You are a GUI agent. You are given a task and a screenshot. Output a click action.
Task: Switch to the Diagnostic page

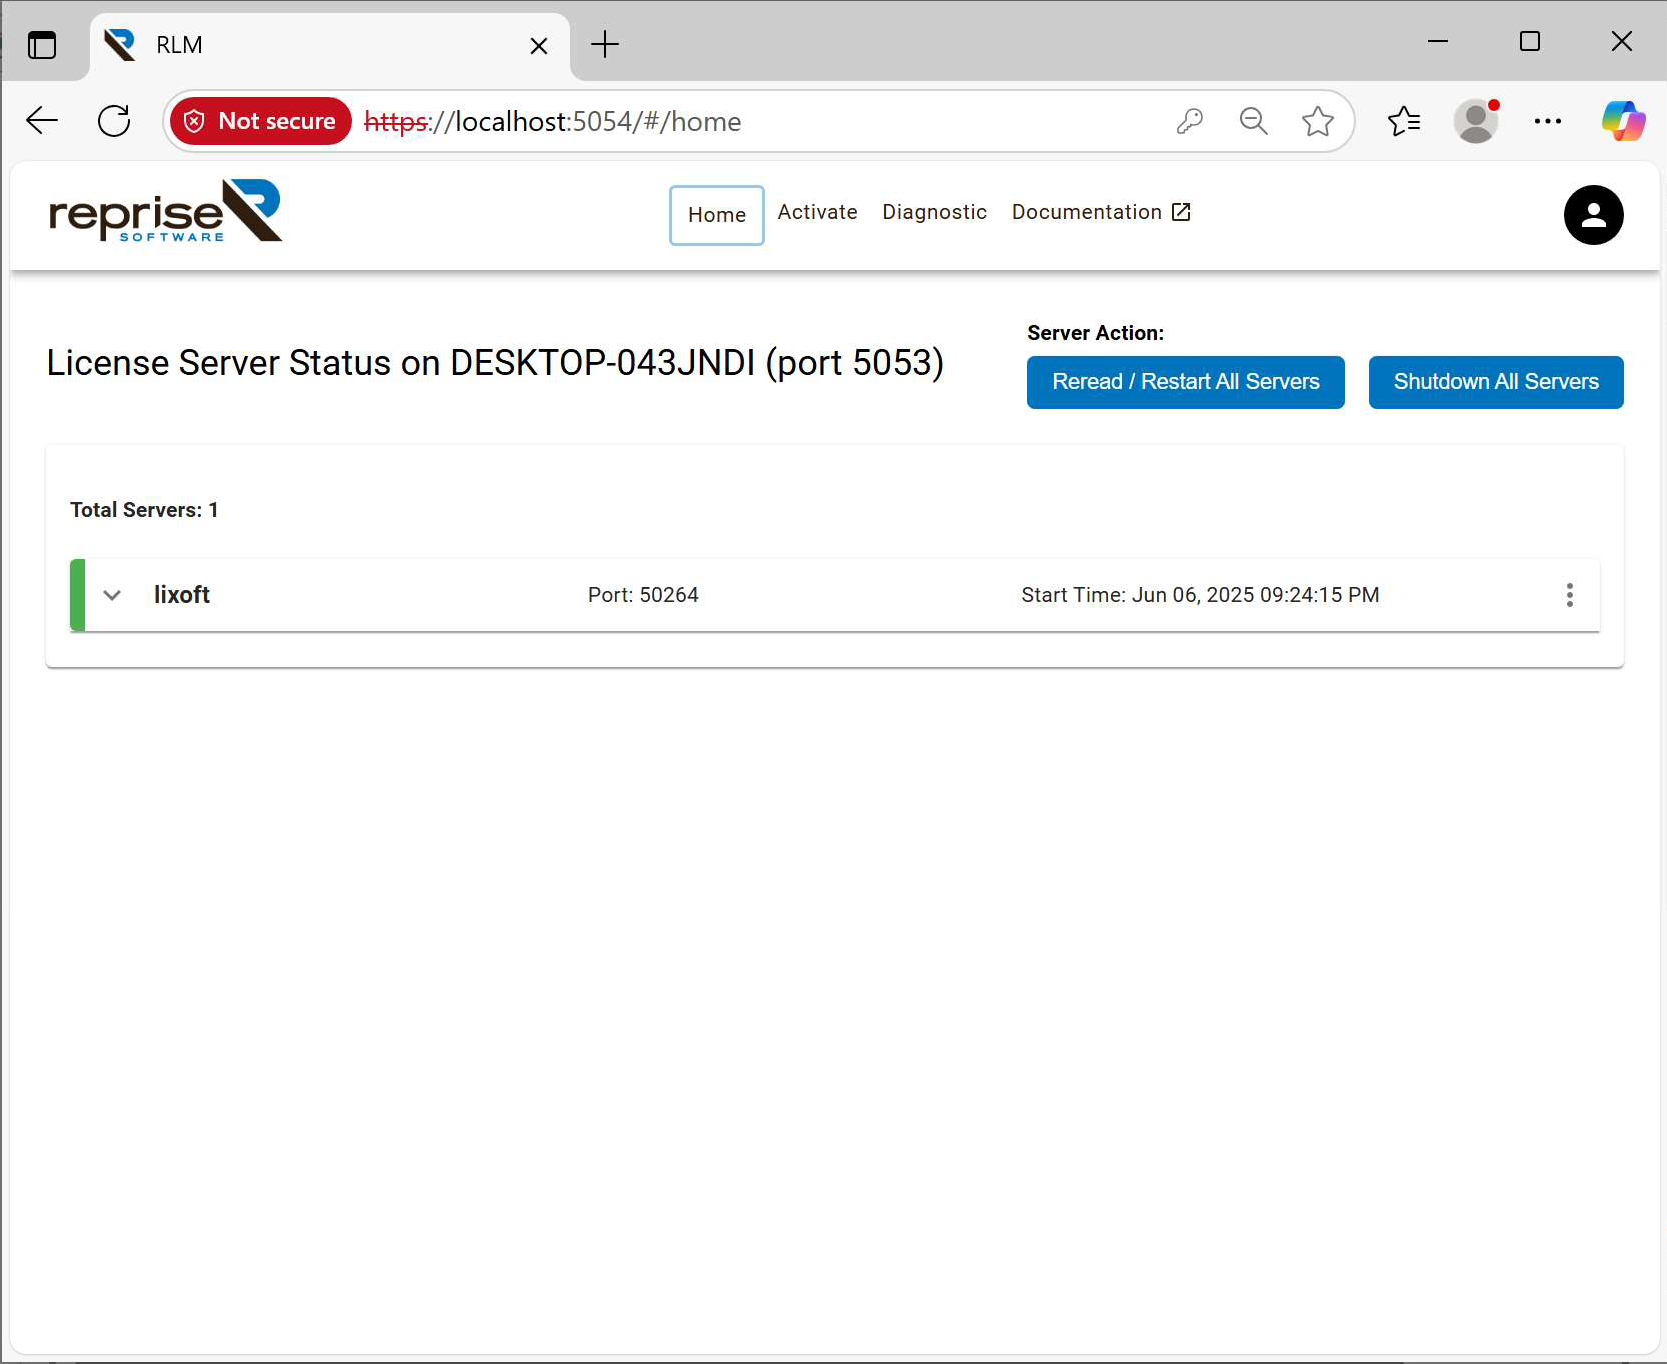pyautogui.click(x=934, y=212)
